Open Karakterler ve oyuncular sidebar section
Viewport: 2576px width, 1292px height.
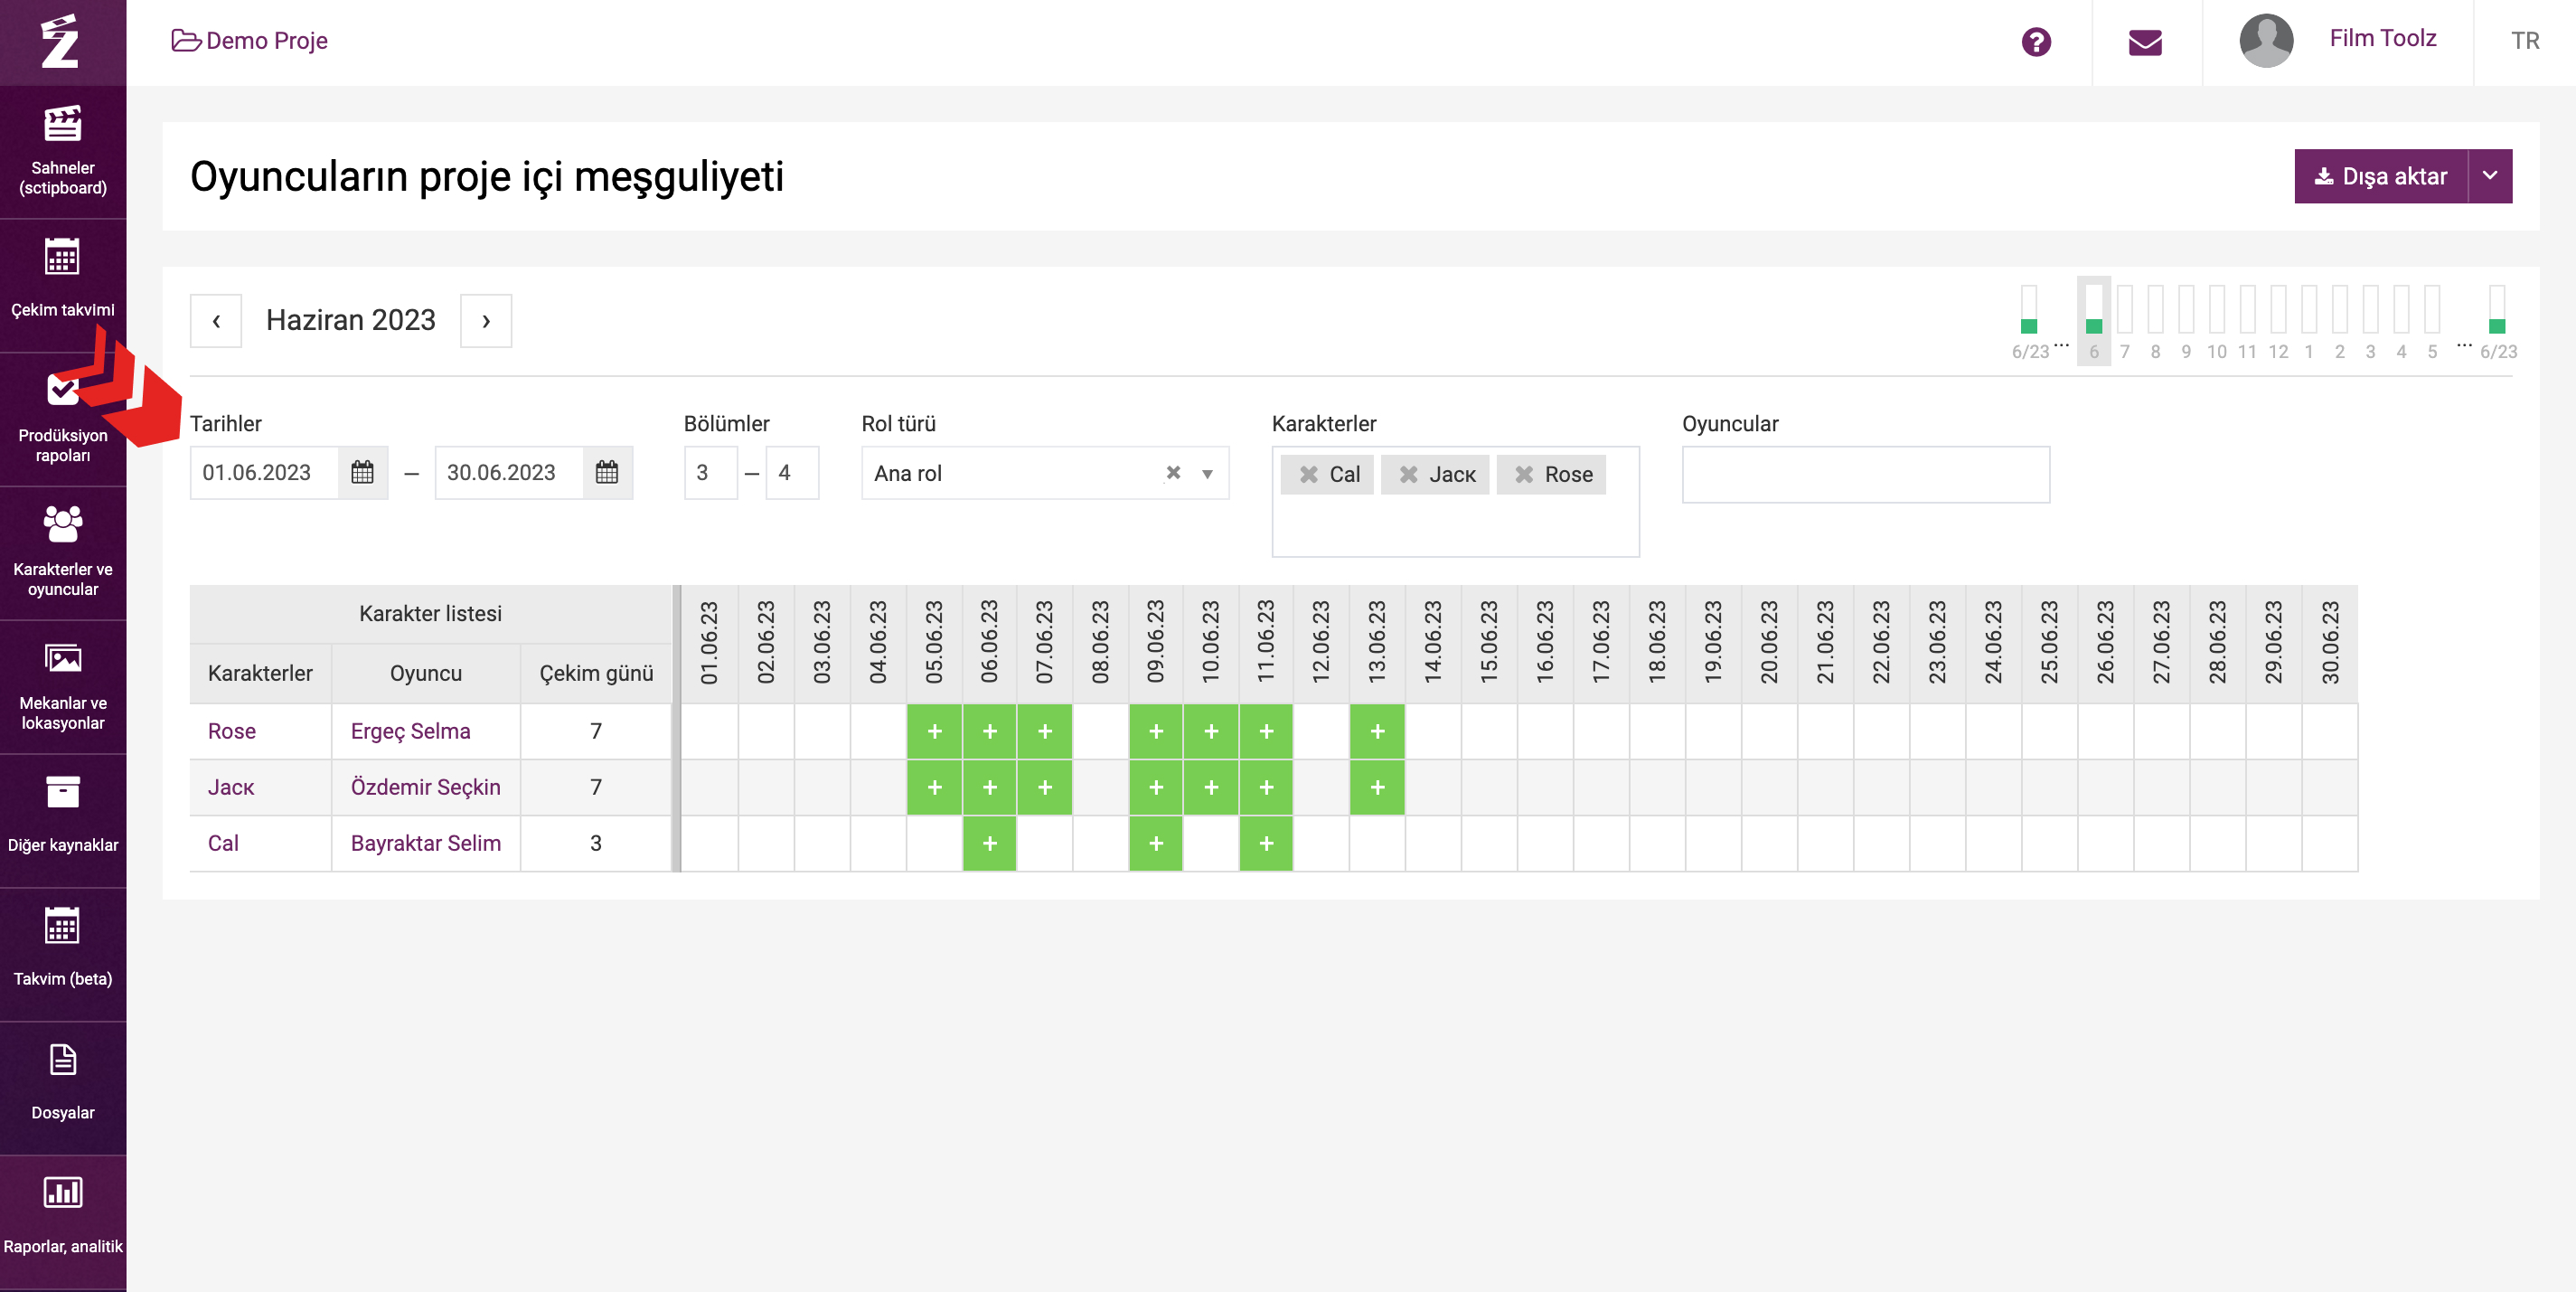(63, 553)
